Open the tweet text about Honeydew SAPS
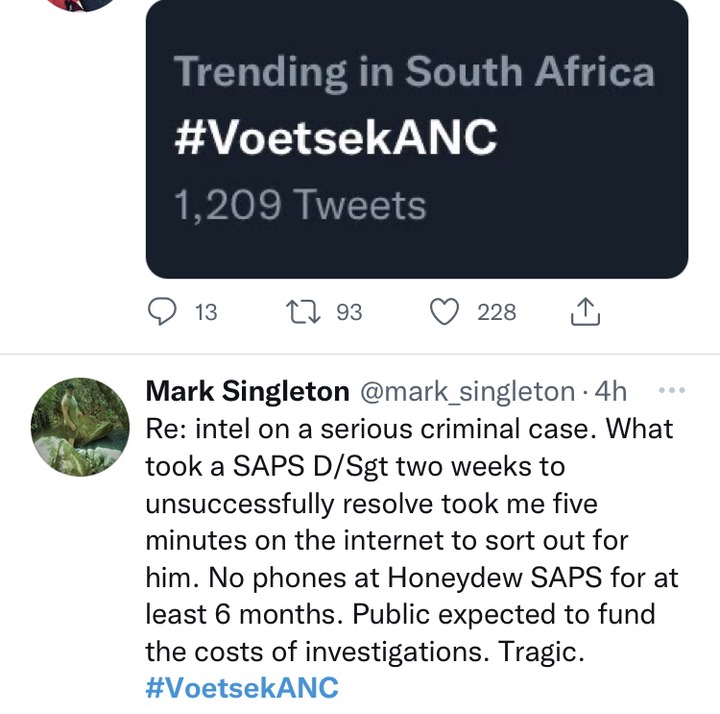The image size is (720, 714). click(411, 540)
